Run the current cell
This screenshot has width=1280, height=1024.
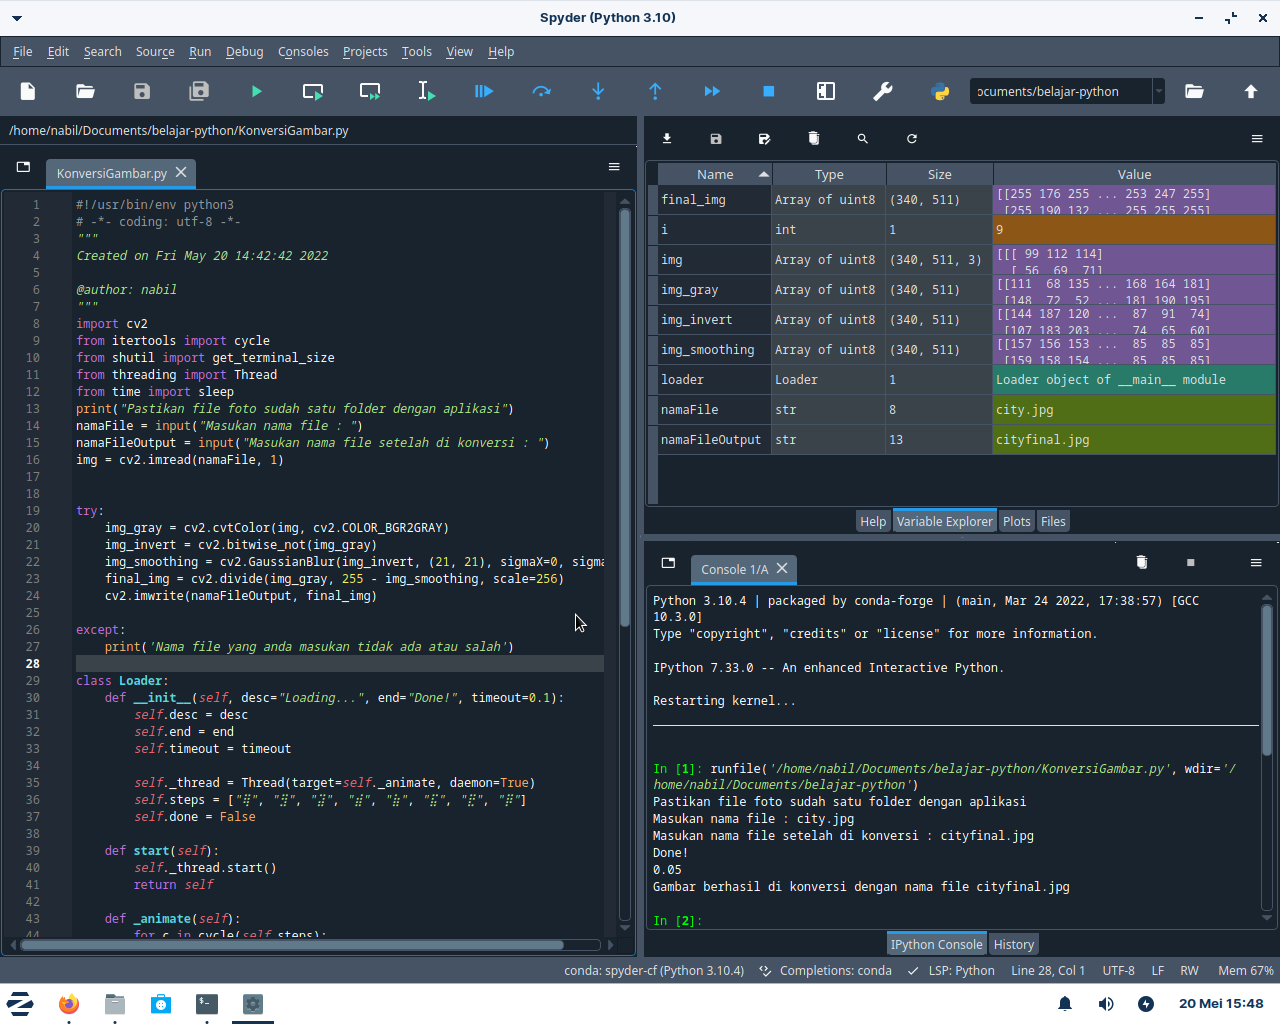pyautogui.click(x=312, y=91)
